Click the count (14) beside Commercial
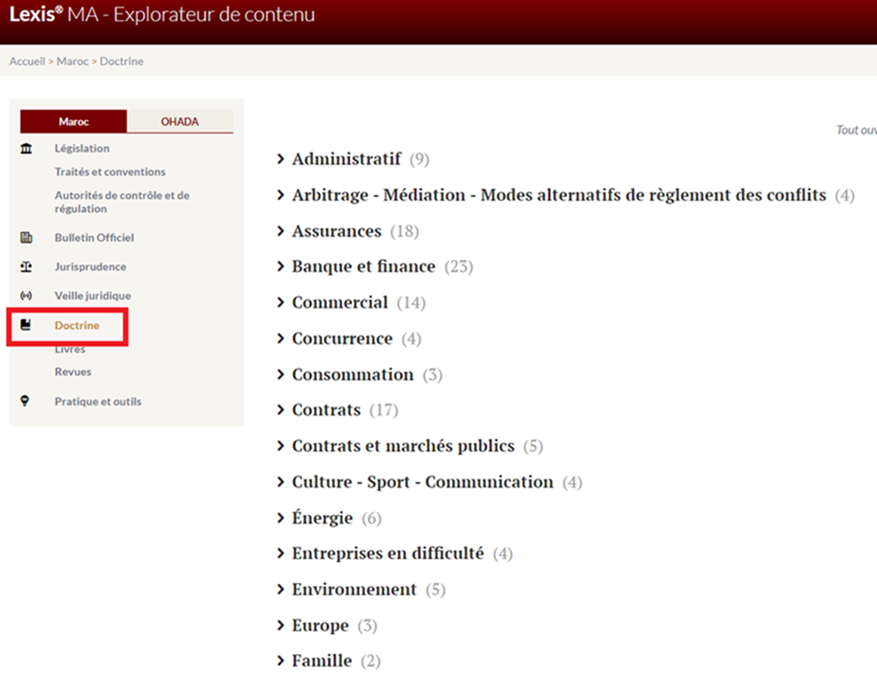877x686 pixels. tap(411, 302)
